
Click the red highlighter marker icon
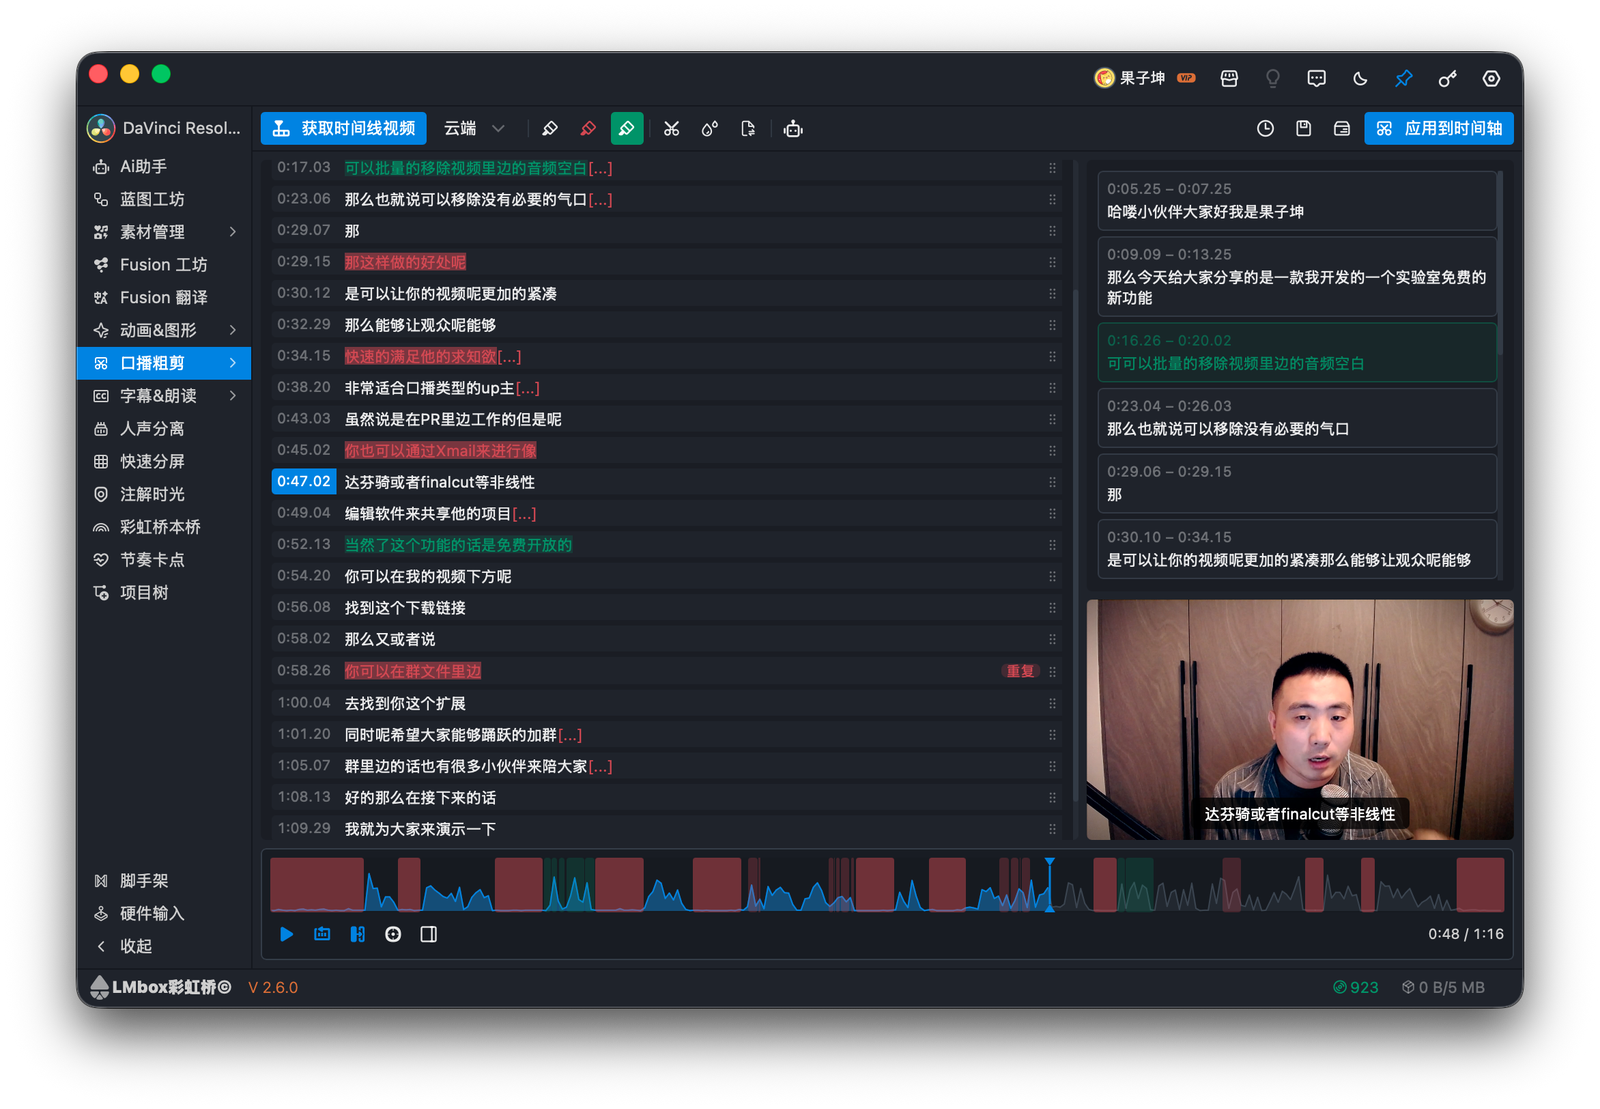(x=588, y=129)
